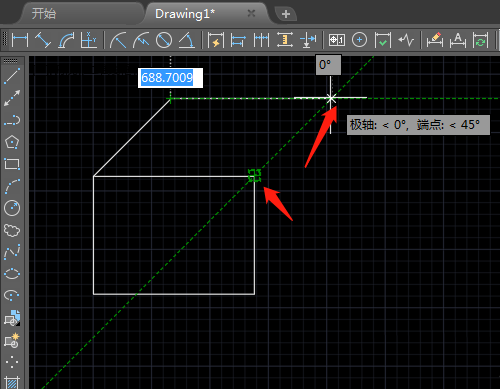Viewport: 500px width, 389px height.
Task: Pick the Diameter dimension tool
Action: tap(164, 40)
